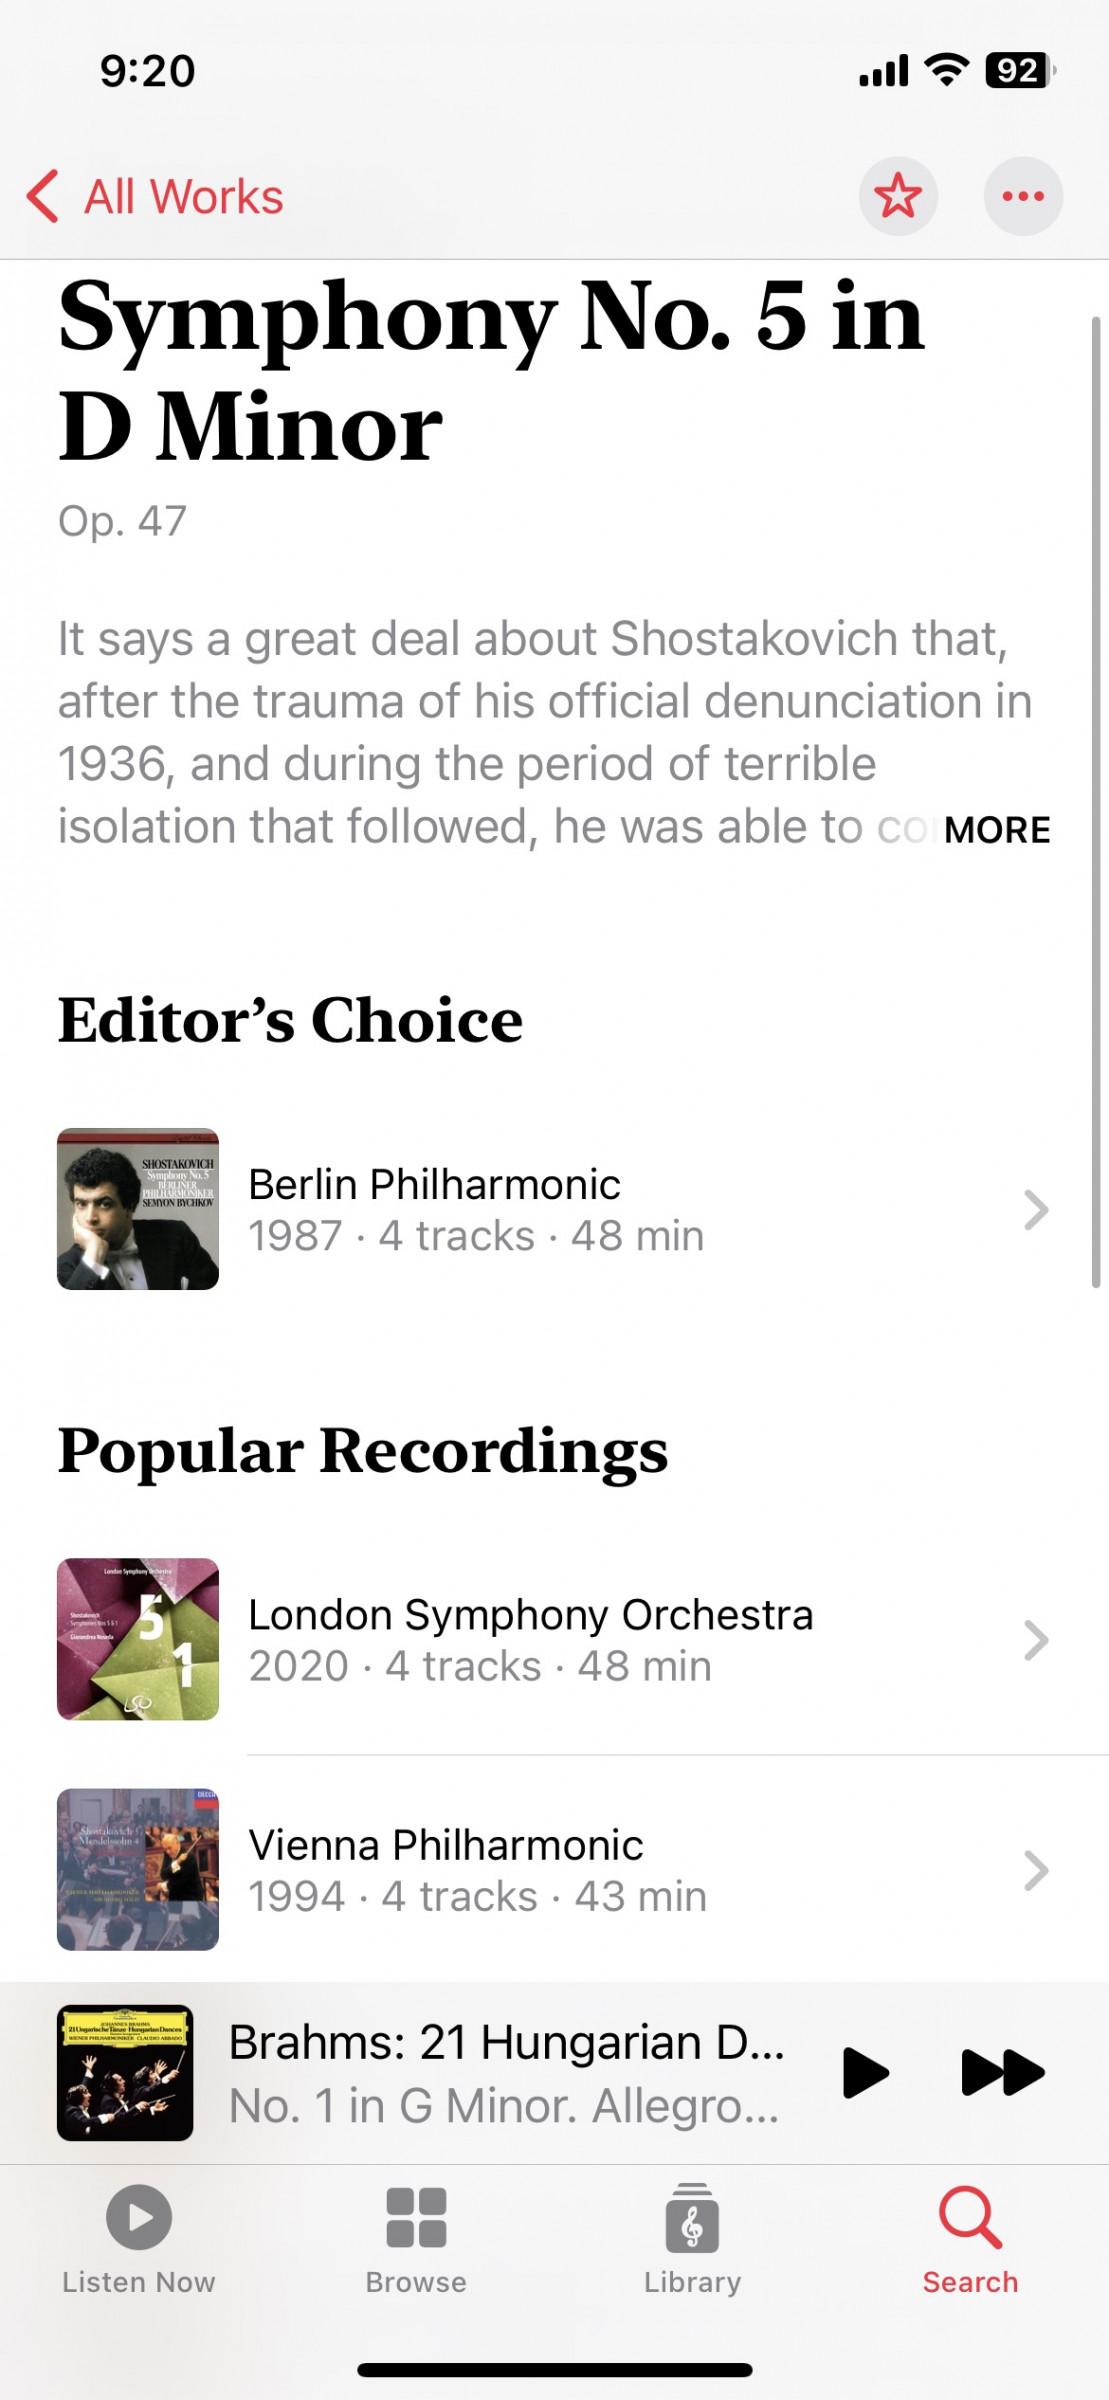Open the three-dot more options menu

click(x=1022, y=196)
